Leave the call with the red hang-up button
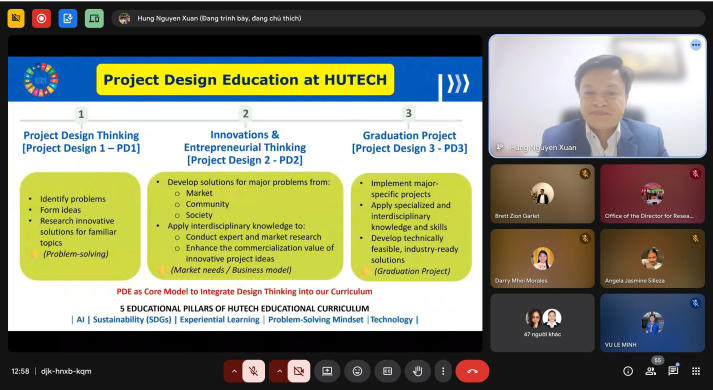Viewport: 713px width, 390px height. [x=472, y=371]
